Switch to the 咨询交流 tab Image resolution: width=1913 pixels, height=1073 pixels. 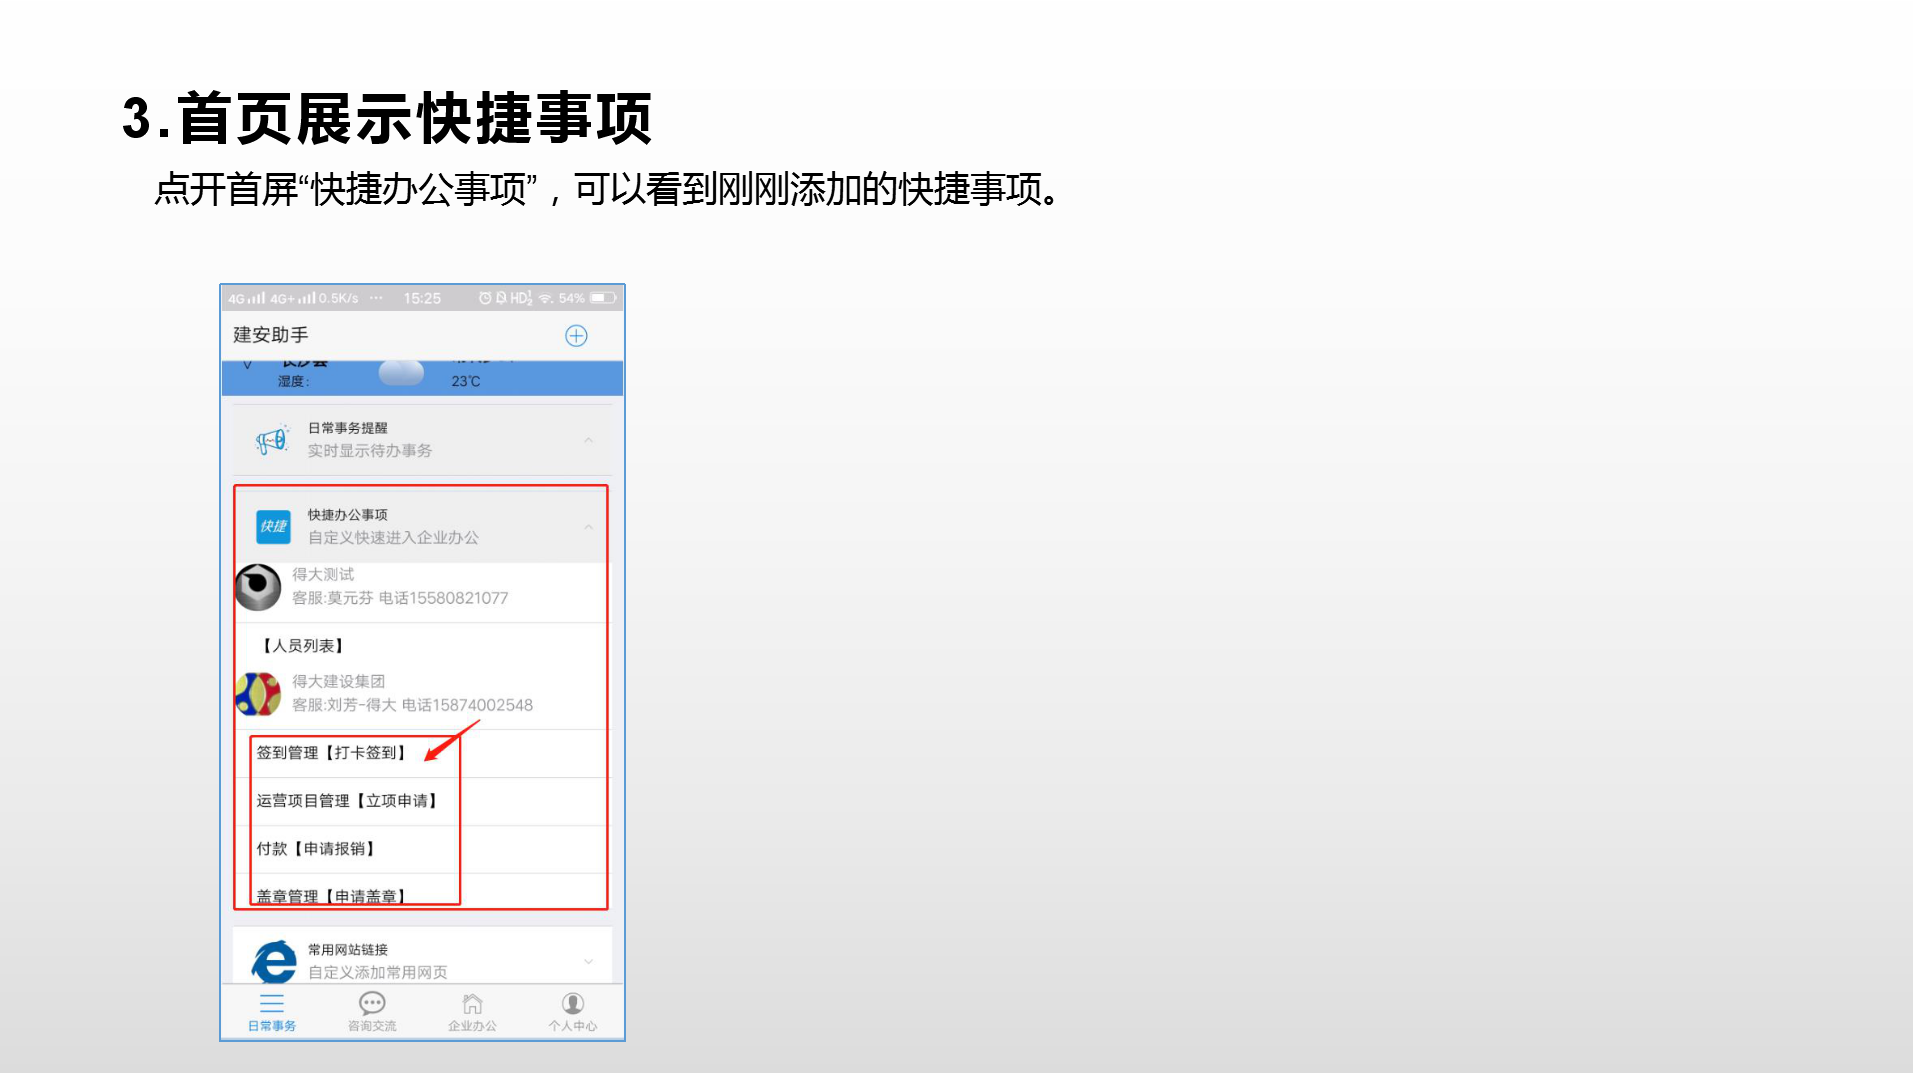pos(372,1012)
